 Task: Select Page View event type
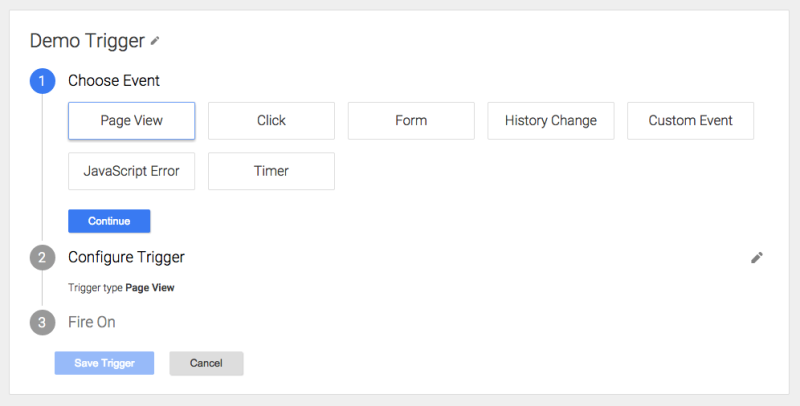click(x=132, y=121)
